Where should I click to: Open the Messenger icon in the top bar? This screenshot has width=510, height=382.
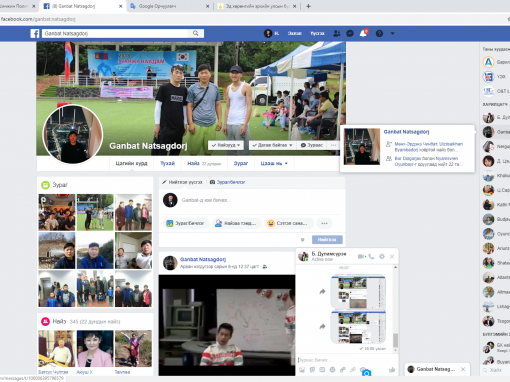tap(350, 33)
